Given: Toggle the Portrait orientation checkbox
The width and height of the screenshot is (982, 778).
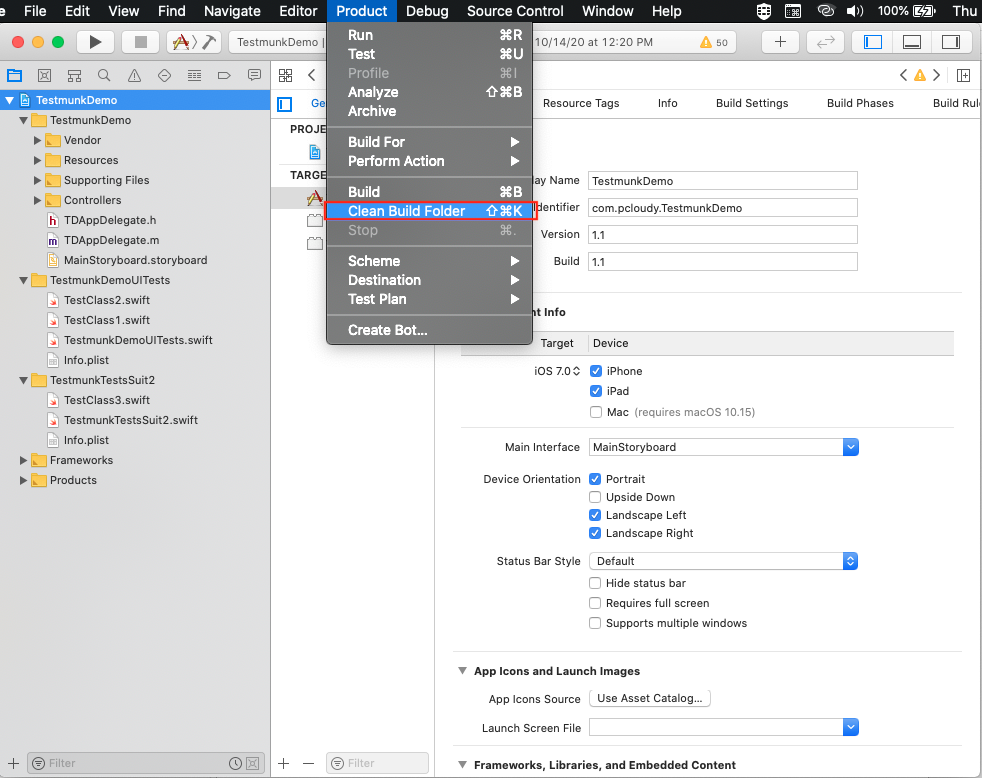Looking at the screenshot, I should (x=596, y=479).
